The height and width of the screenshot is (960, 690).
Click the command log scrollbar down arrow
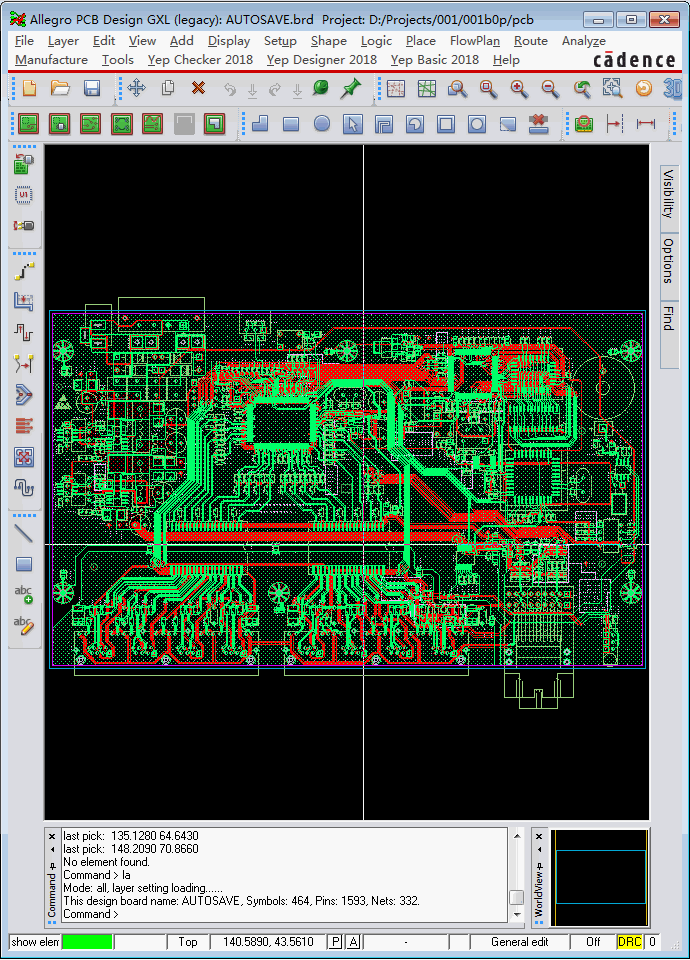[517, 914]
